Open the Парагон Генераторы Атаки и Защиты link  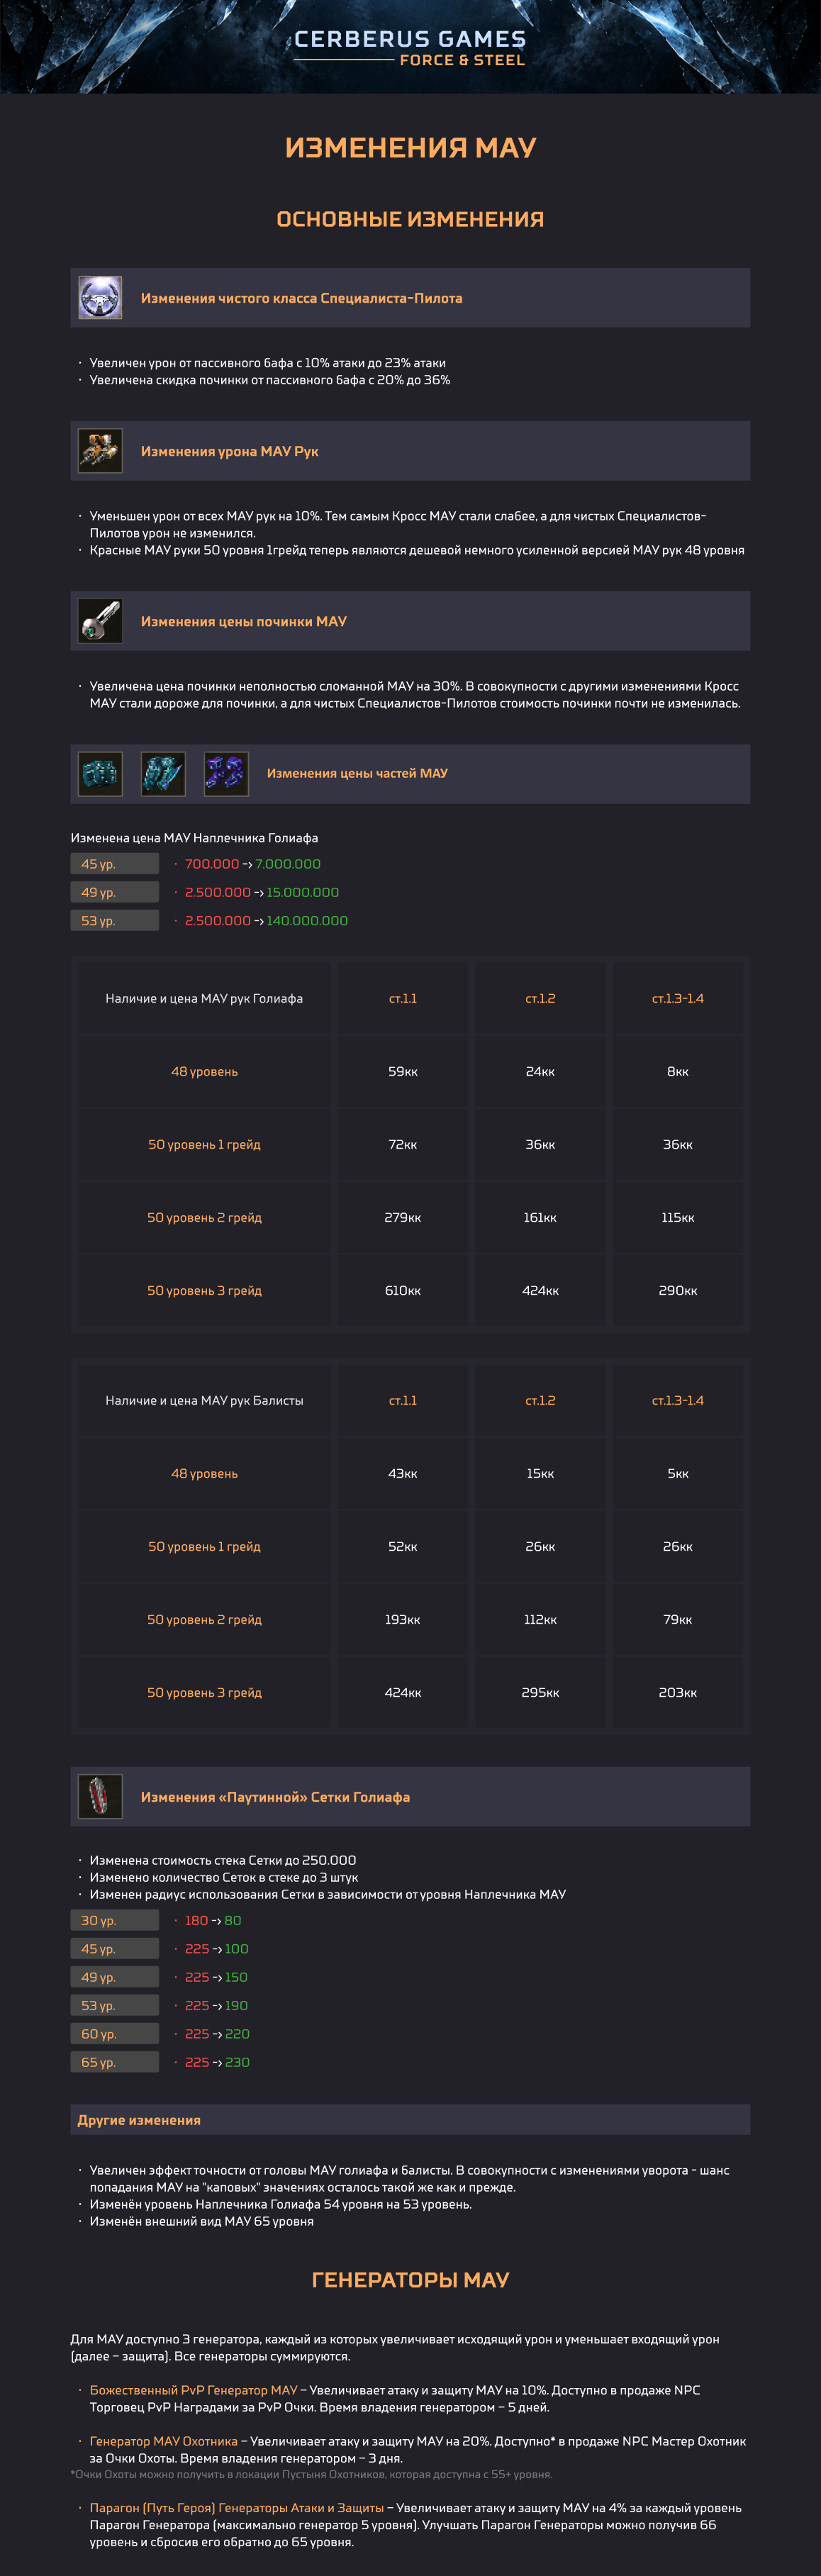click(x=237, y=2507)
